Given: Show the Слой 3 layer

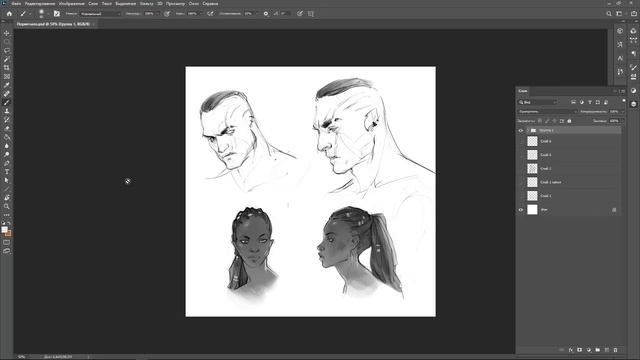Looking at the screenshot, I should (x=521, y=155).
